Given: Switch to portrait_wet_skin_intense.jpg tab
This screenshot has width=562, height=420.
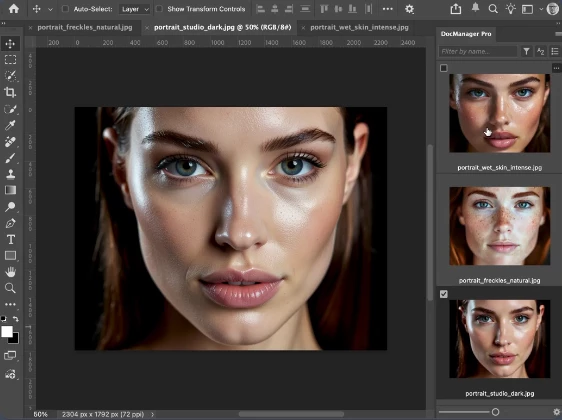Looking at the screenshot, I should tap(359, 27).
